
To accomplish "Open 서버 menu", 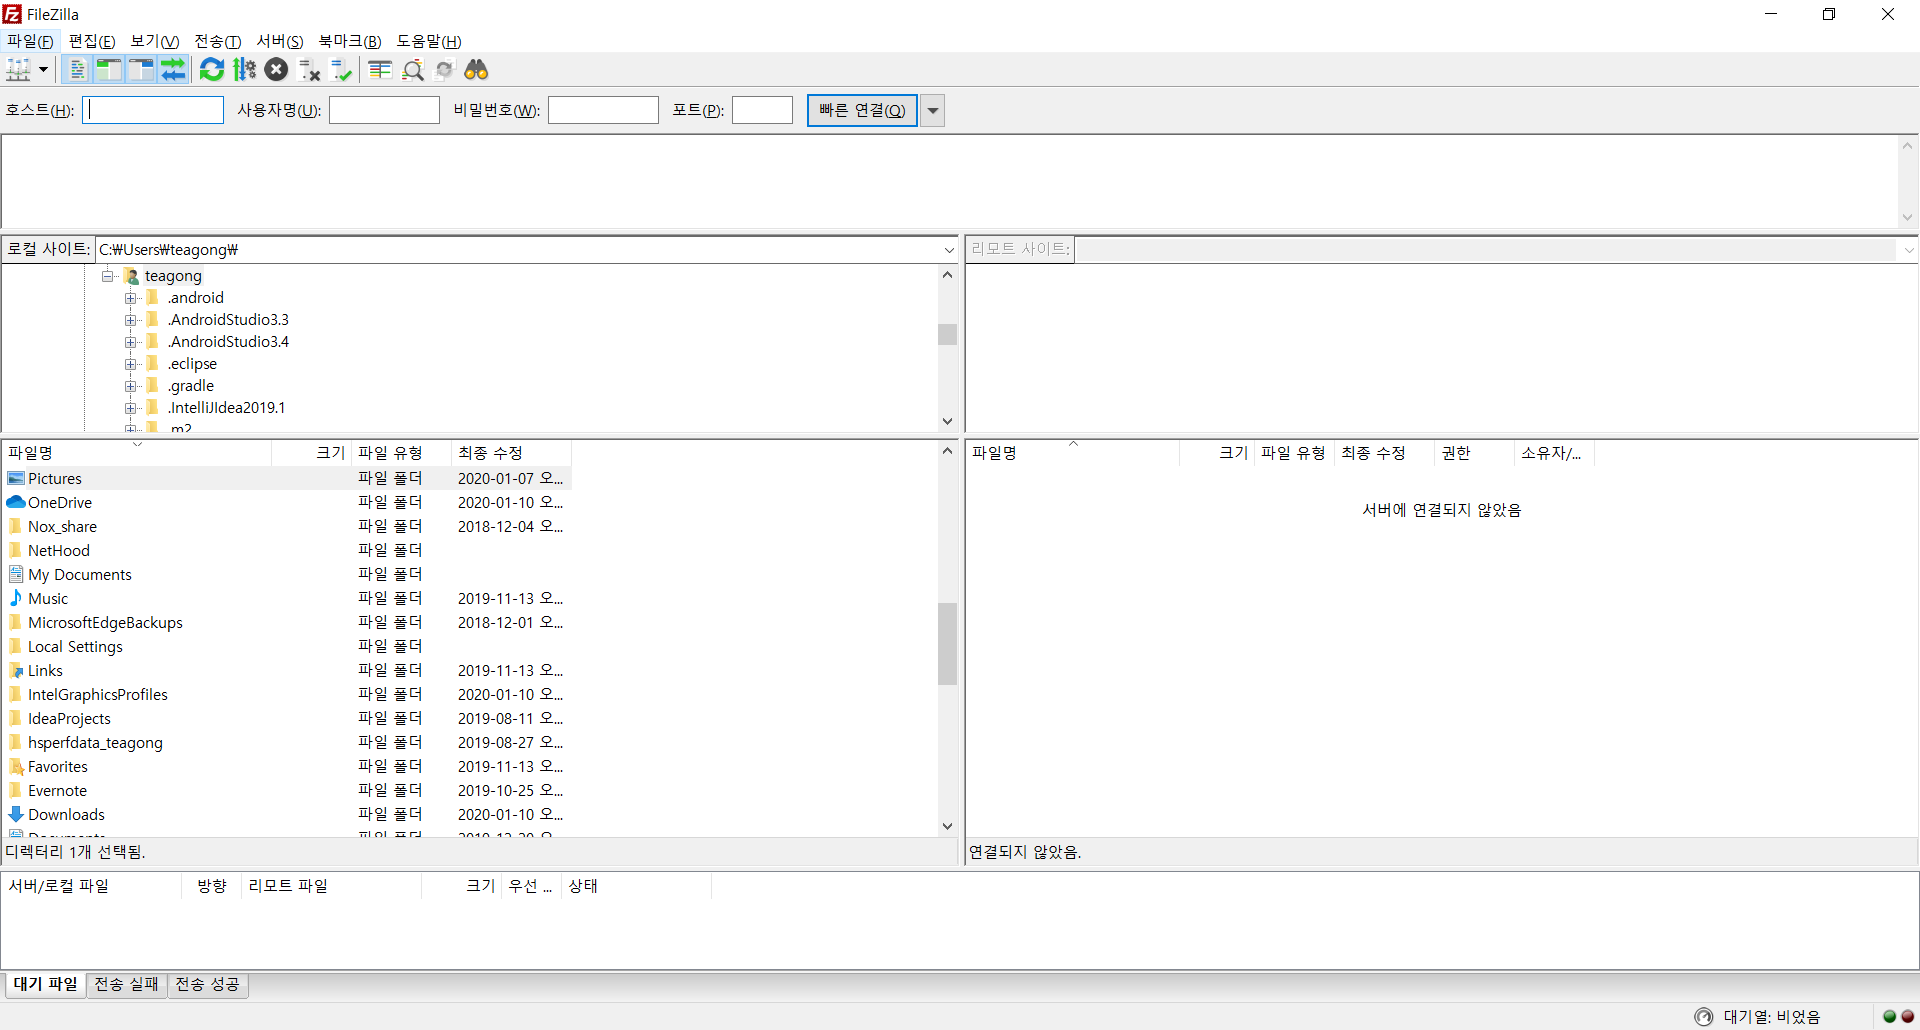I will [280, 41].
